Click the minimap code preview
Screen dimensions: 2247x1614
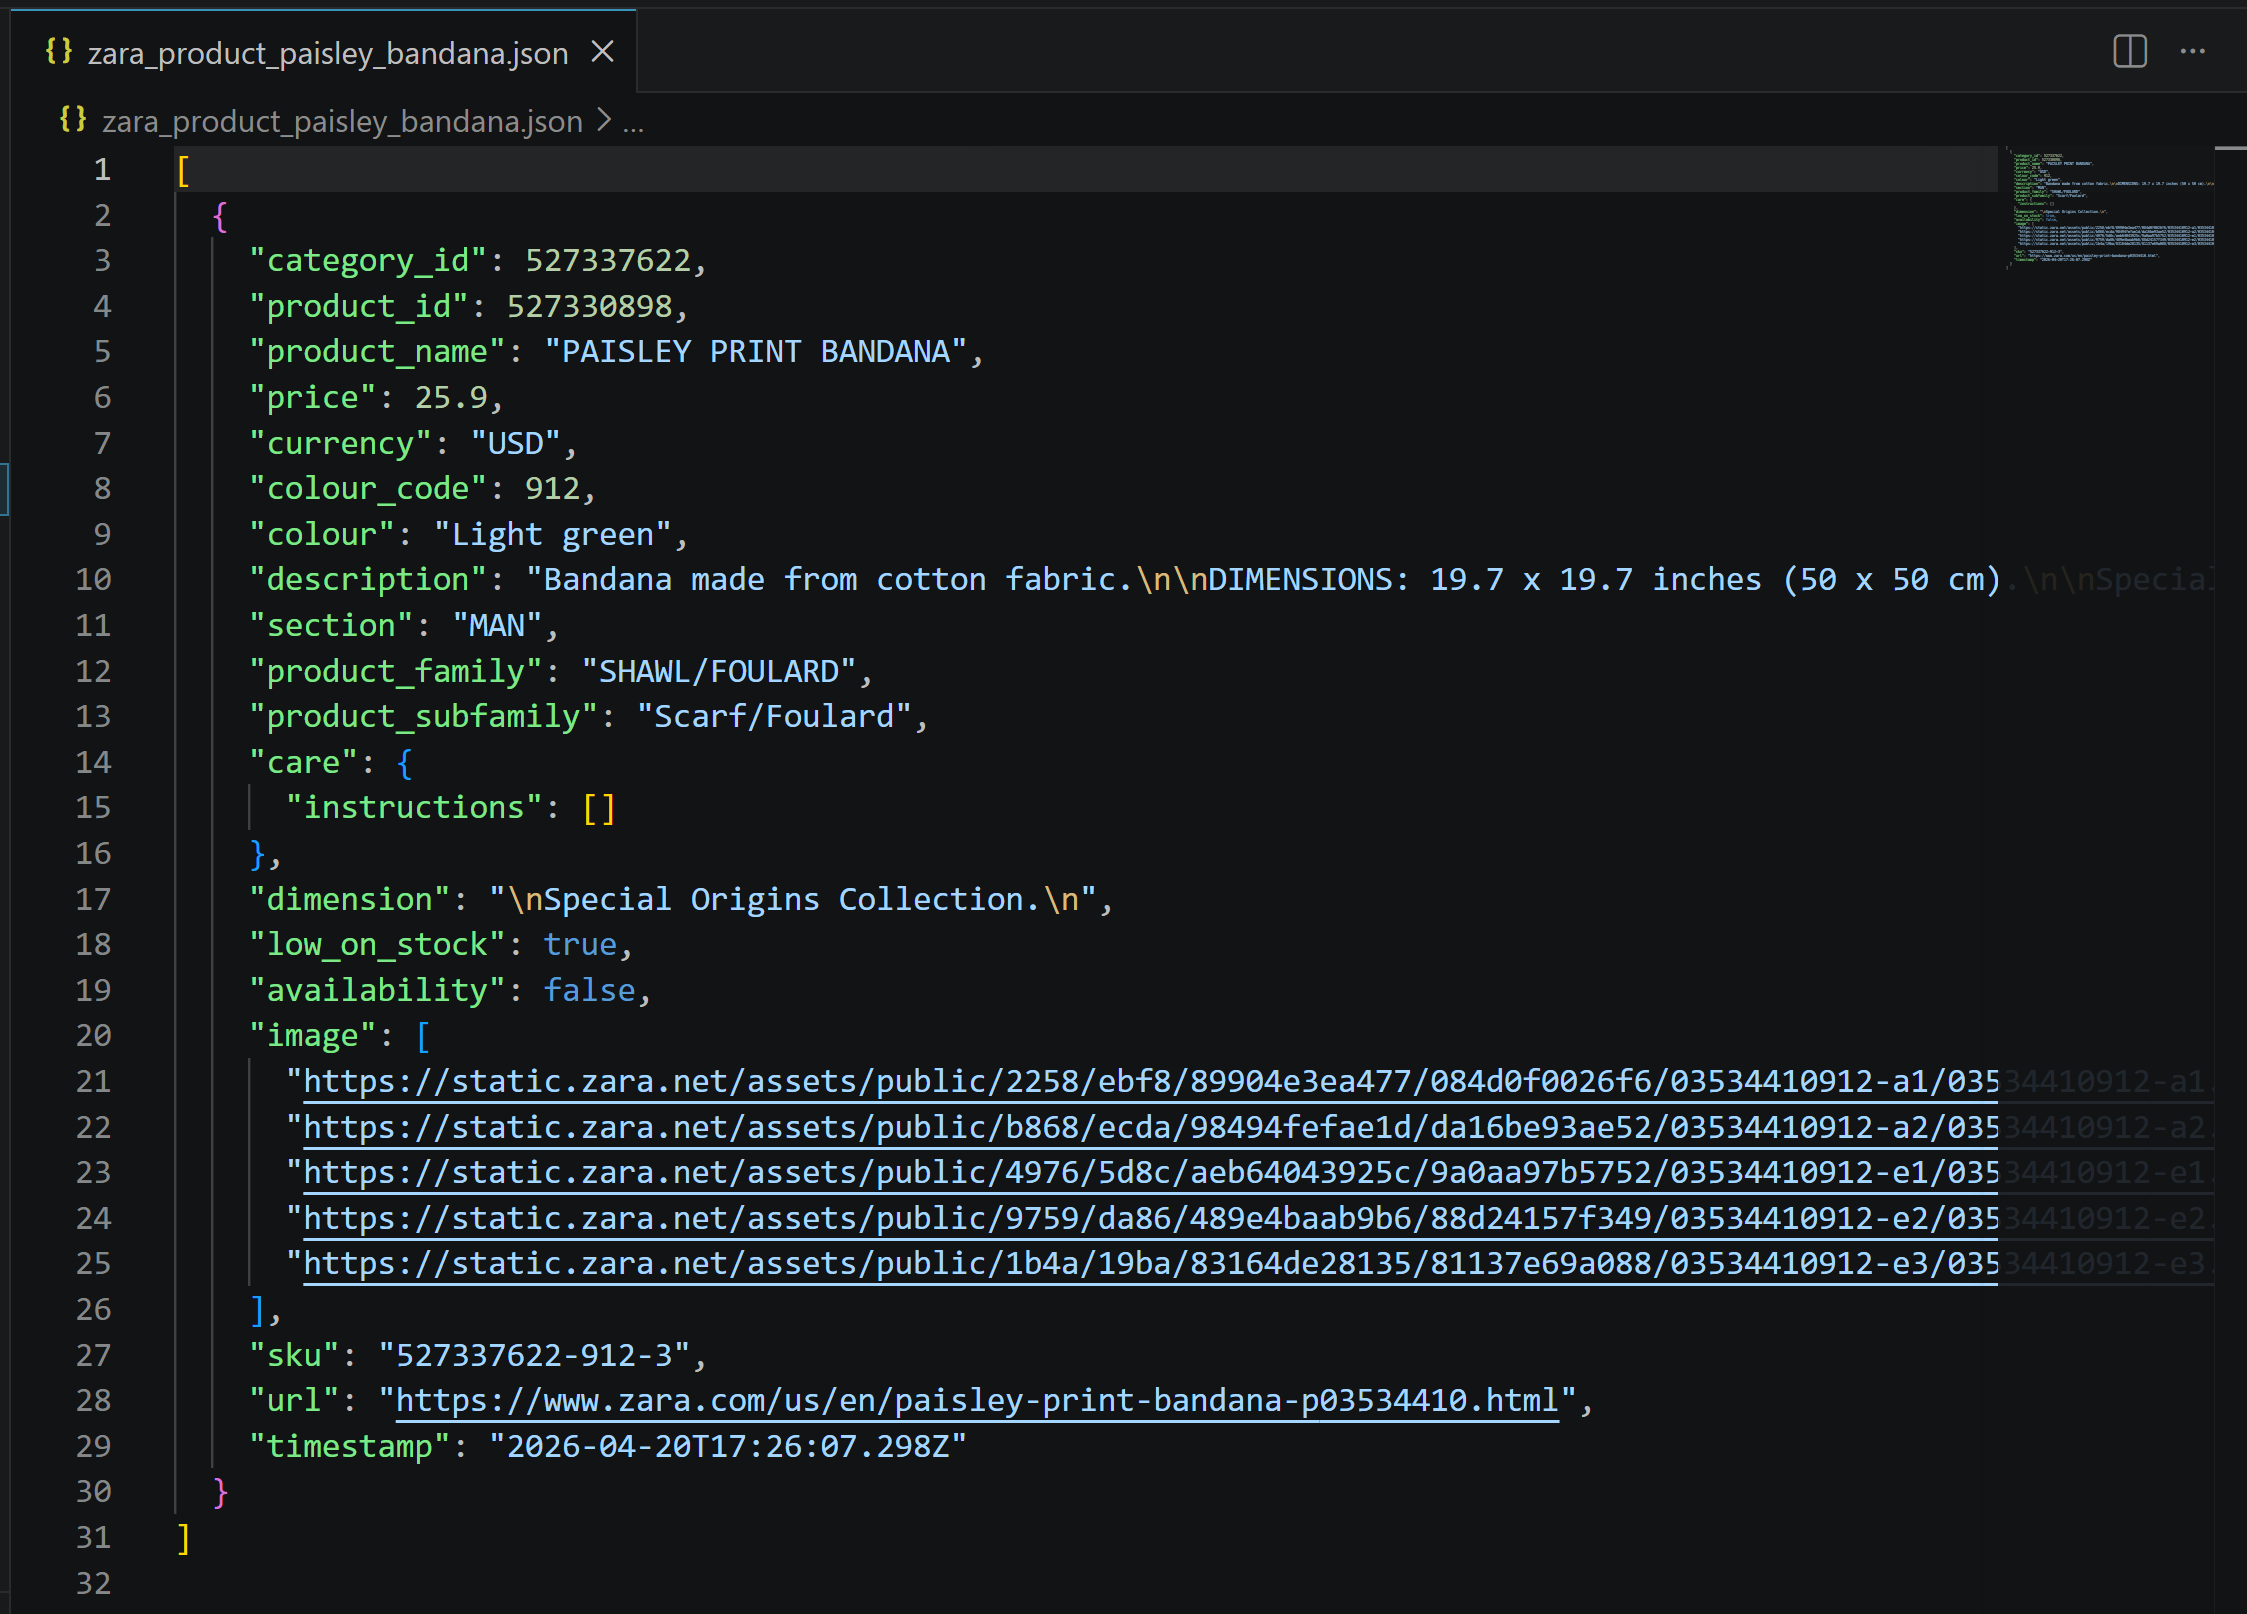click(x=2109, y=208)
